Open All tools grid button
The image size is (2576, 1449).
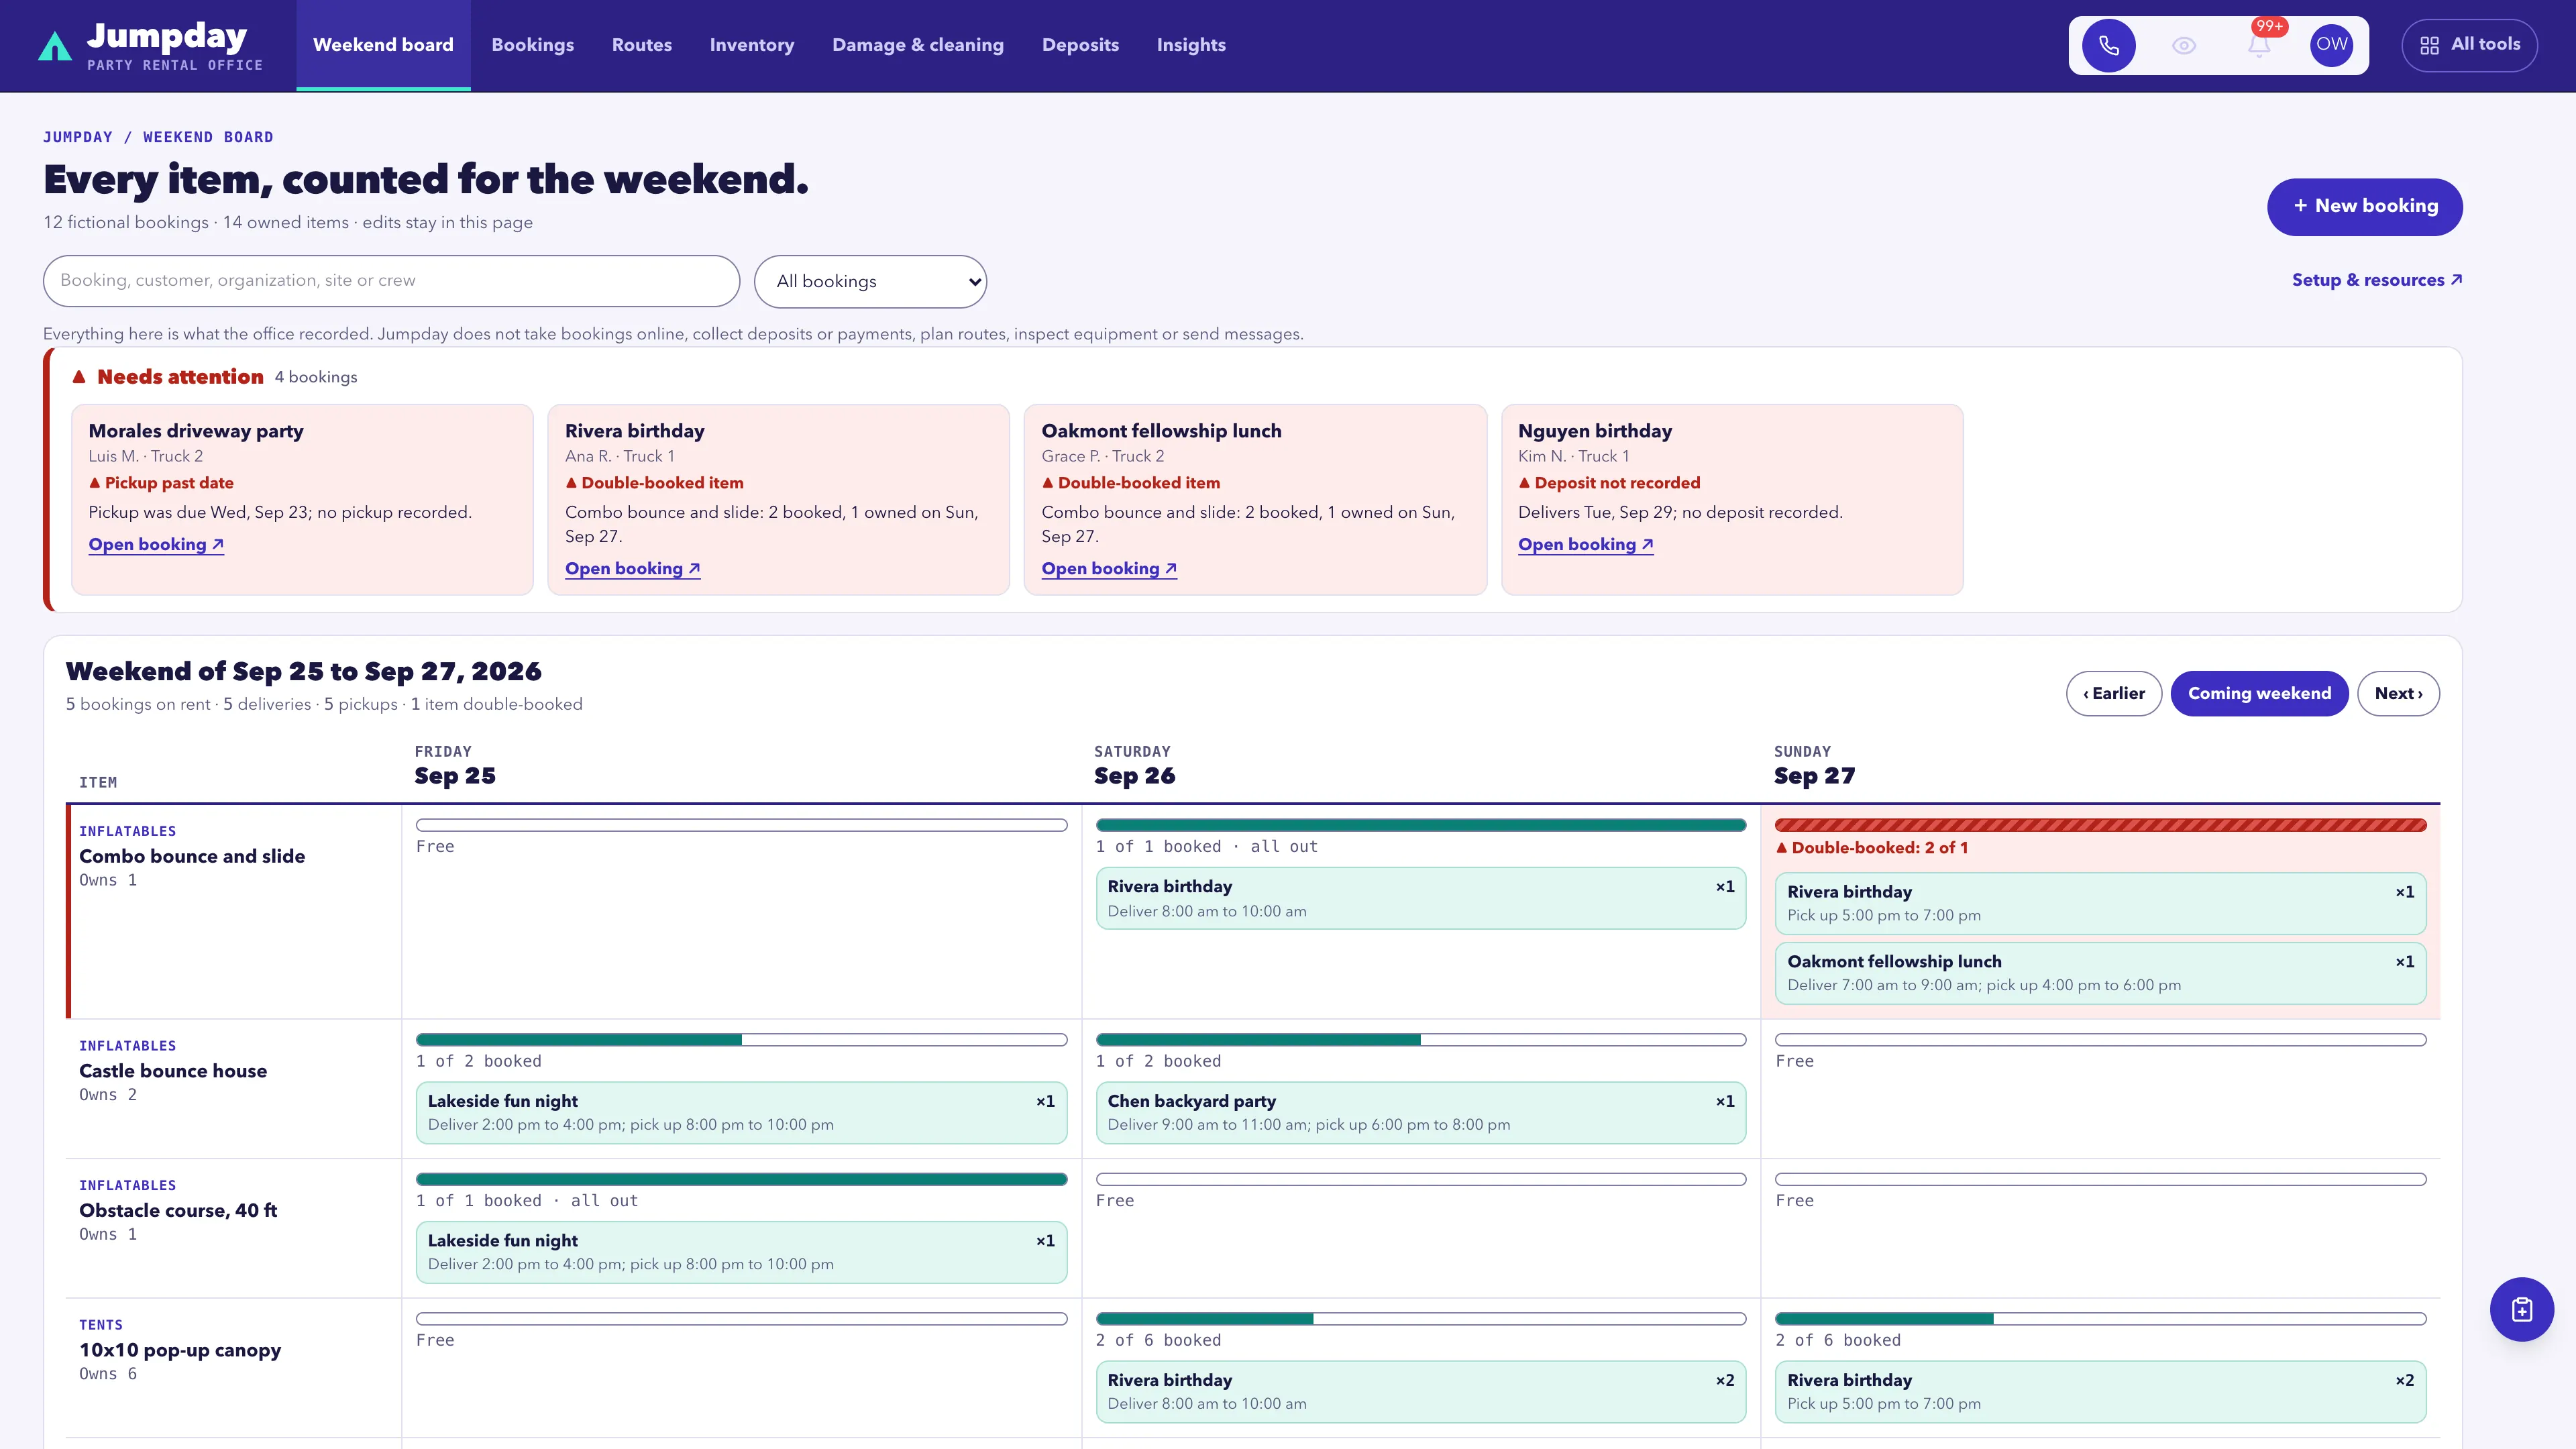2469,45
